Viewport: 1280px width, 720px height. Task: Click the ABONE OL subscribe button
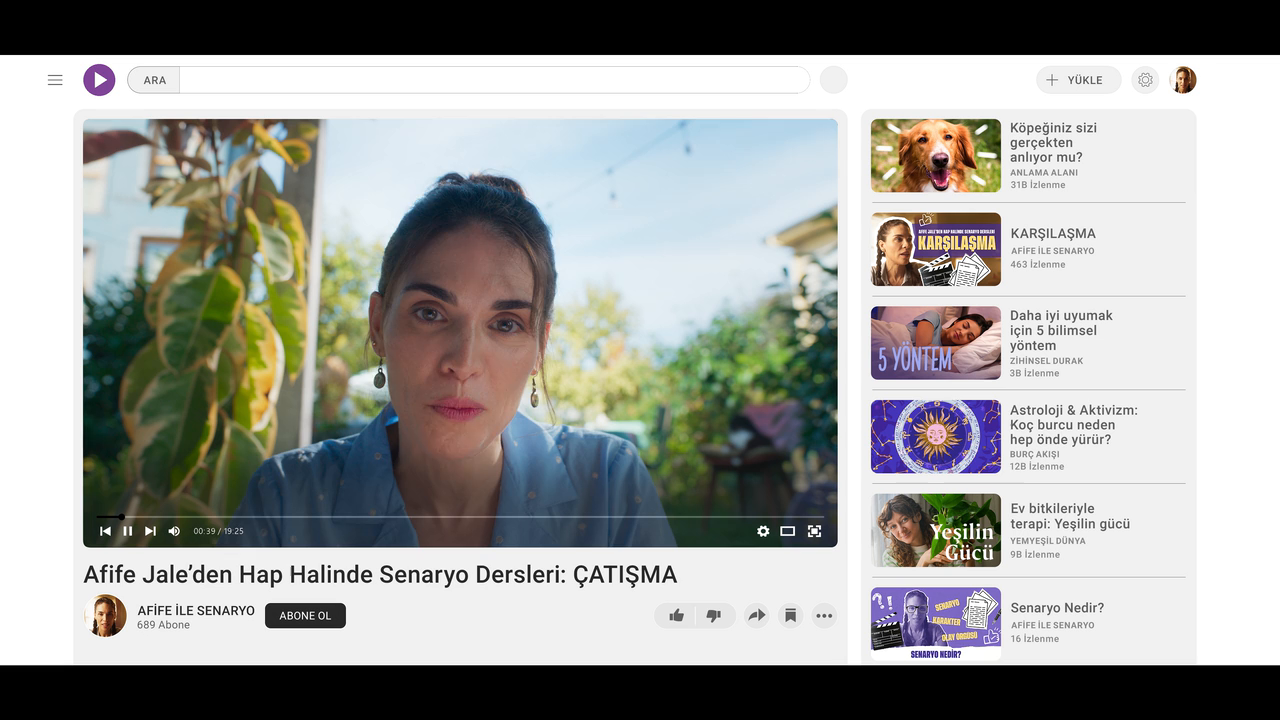(x=305, y=616)
